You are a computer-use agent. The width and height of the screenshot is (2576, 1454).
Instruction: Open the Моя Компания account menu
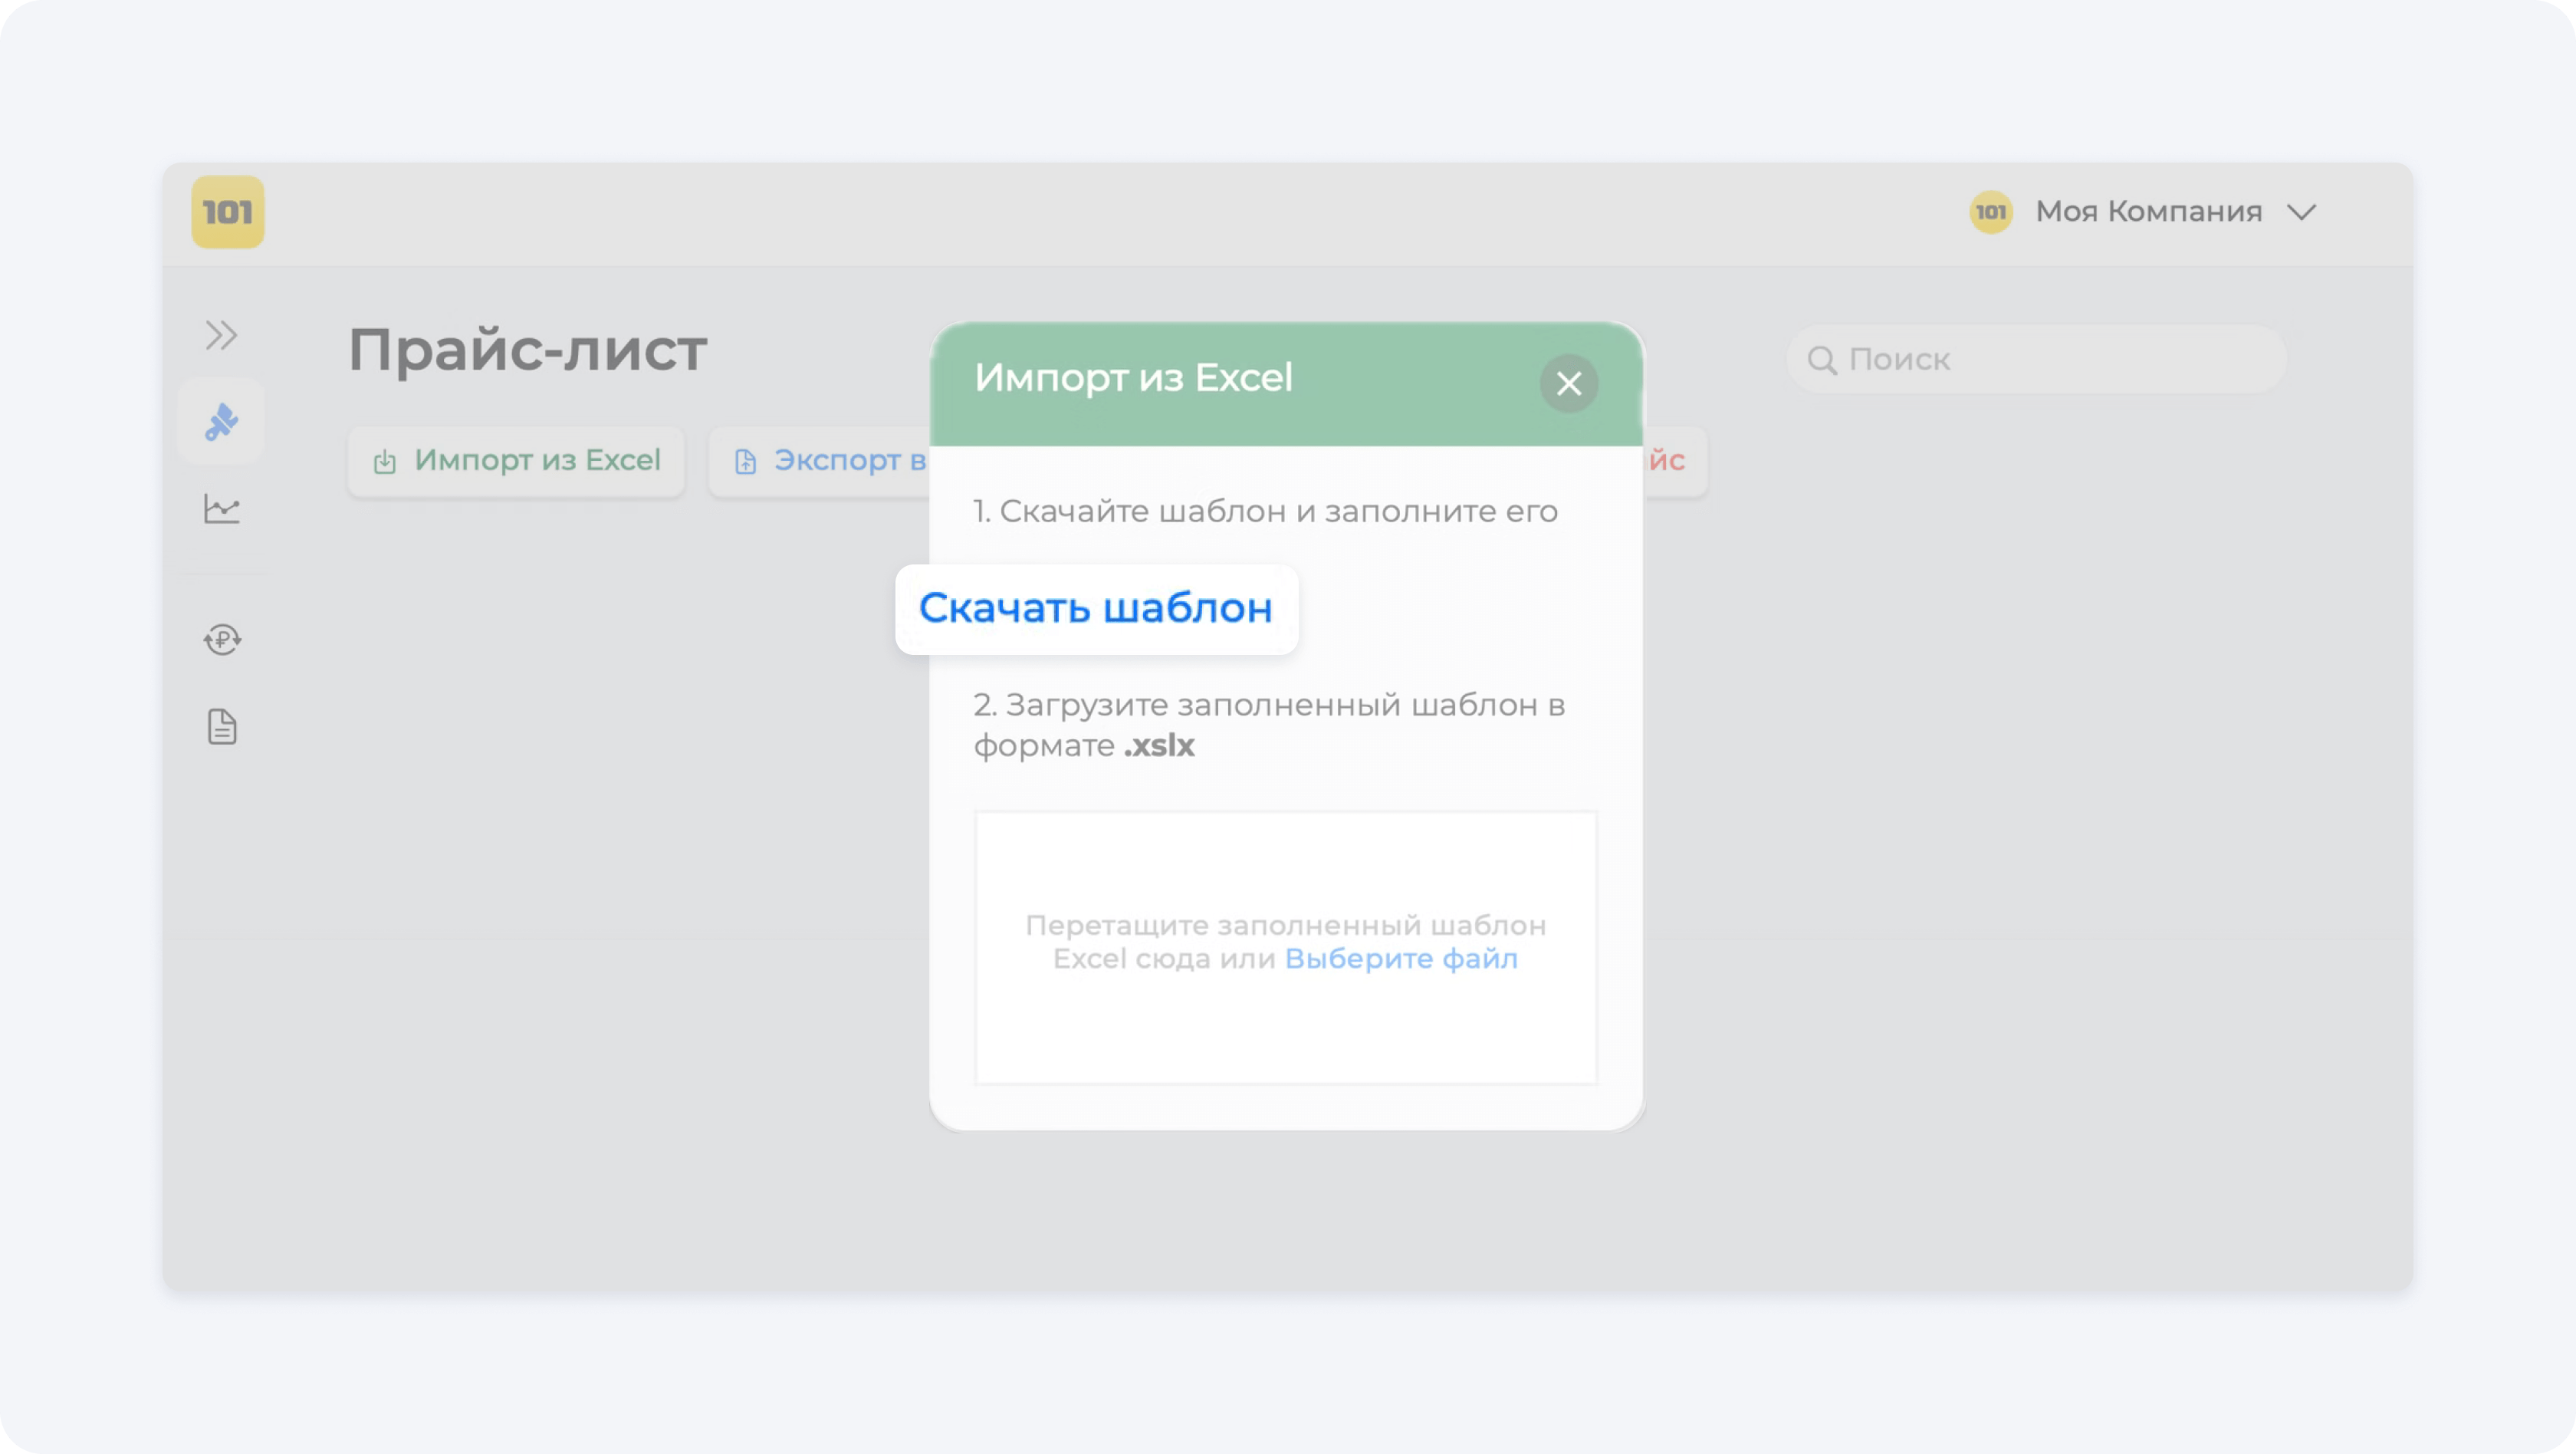pos(2148,212)
